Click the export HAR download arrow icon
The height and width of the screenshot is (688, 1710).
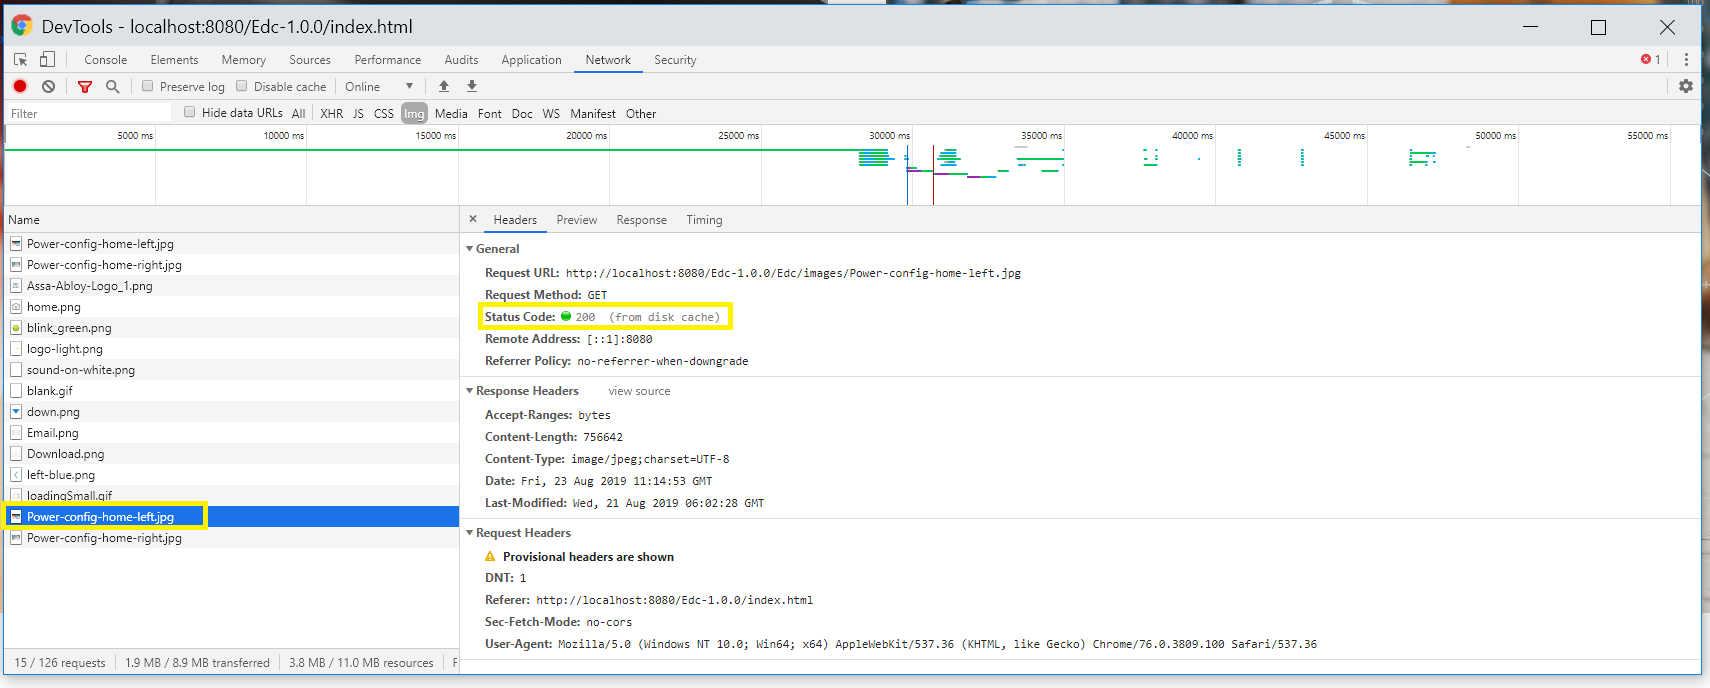pyautogui.click(x=472, y=87)
